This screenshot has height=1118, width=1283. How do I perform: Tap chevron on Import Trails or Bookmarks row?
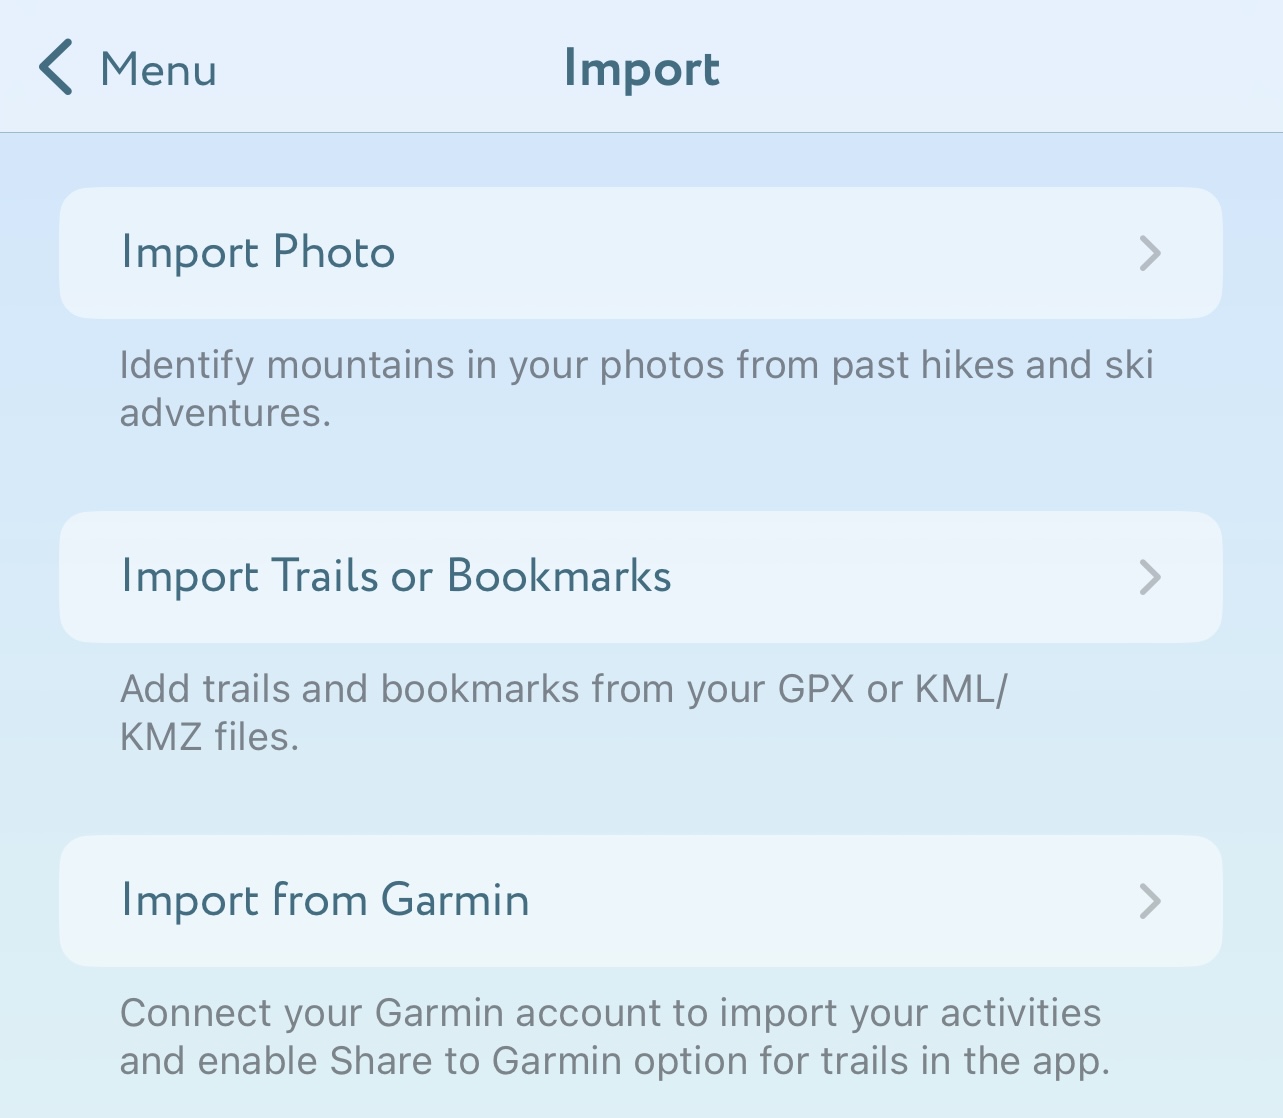click(x=1150, y=577)
